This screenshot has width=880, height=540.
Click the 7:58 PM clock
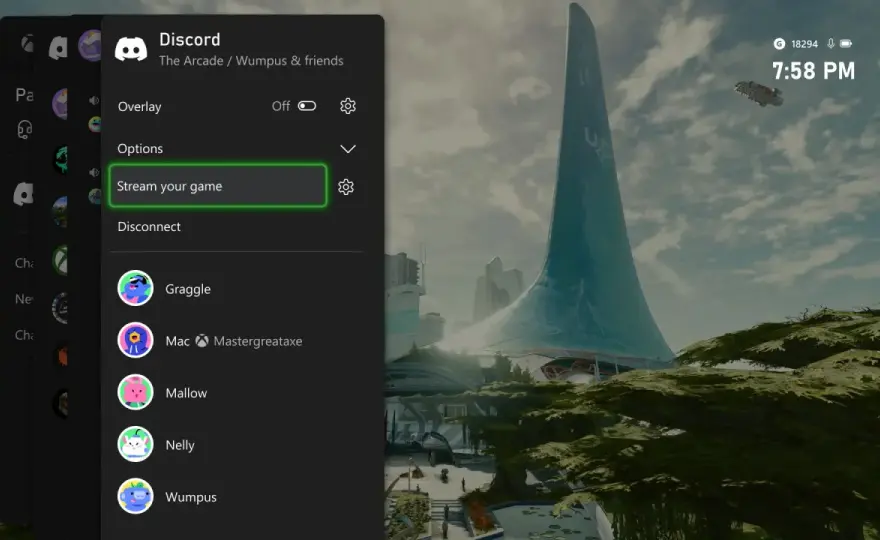coord(813,71)
